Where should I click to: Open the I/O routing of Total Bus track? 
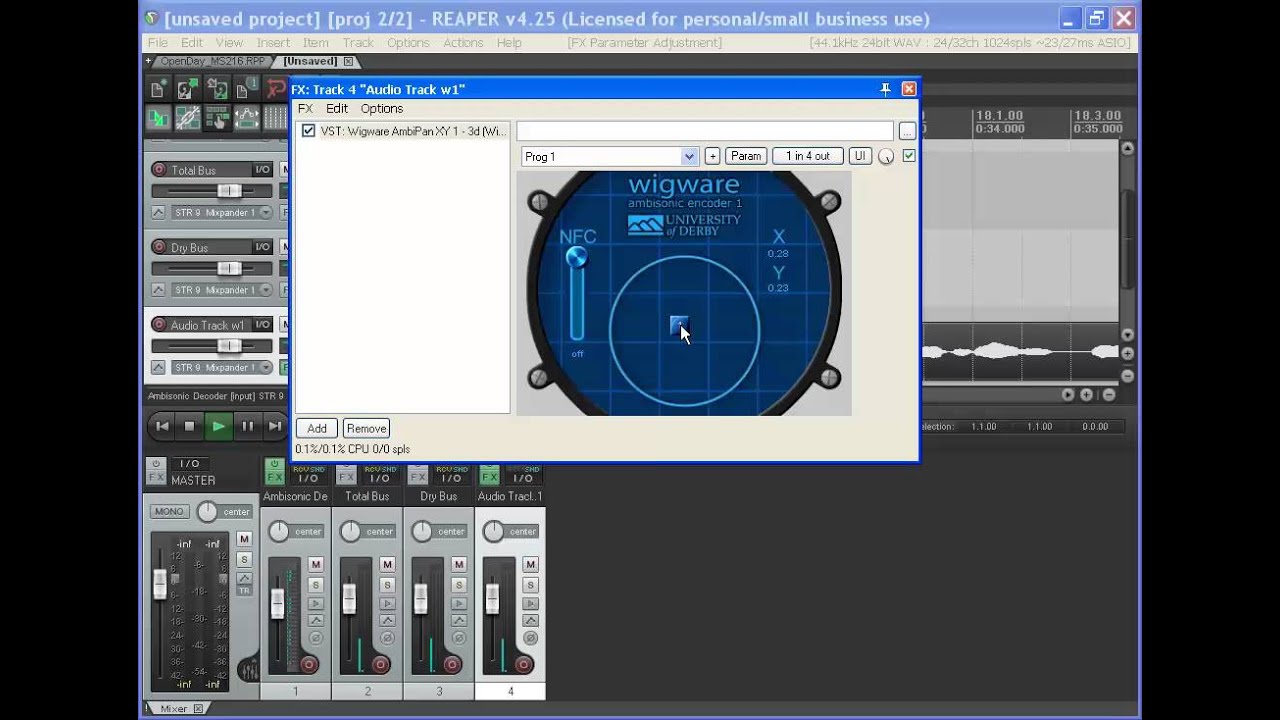click(x=262, y=170)
